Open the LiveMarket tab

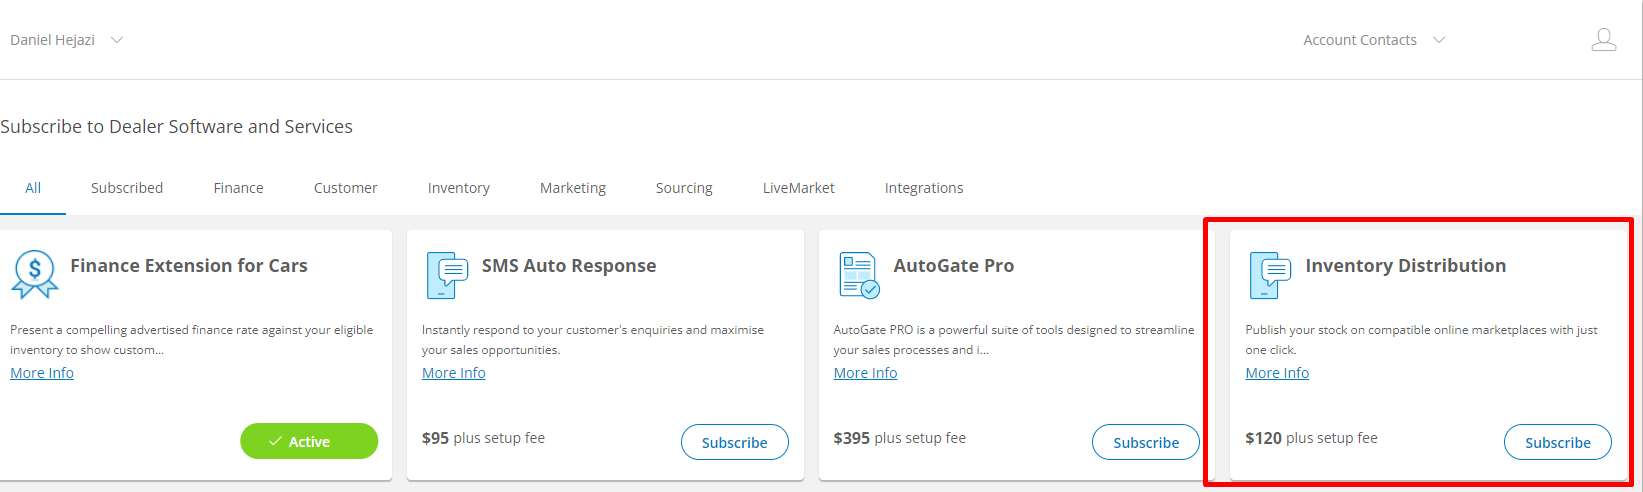(x=798, y=188)
